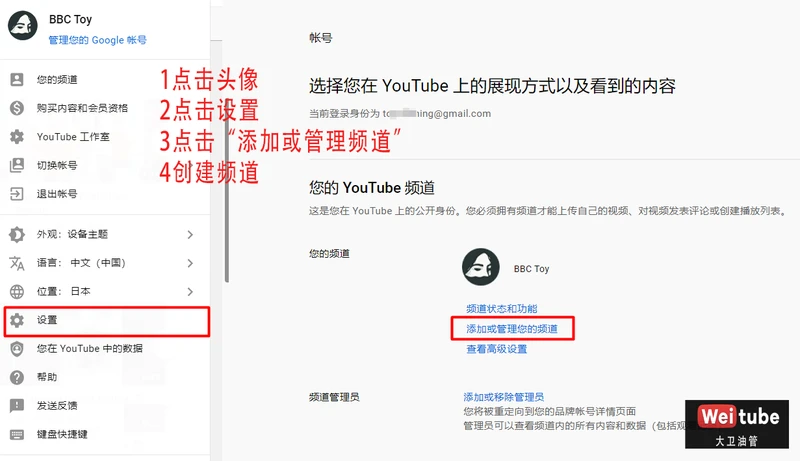Click the 语言 translate icon

(x=17, y=263)
